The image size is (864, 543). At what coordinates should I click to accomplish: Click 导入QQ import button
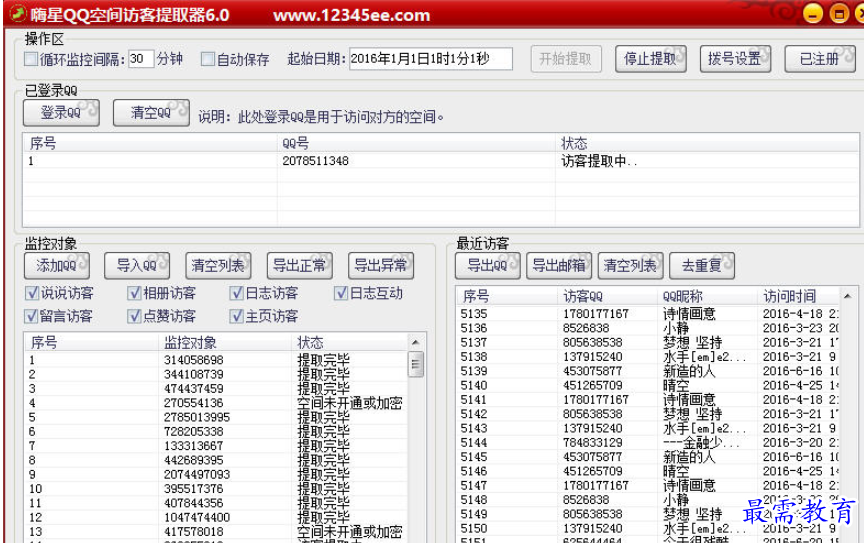click(x=137, y=266)
